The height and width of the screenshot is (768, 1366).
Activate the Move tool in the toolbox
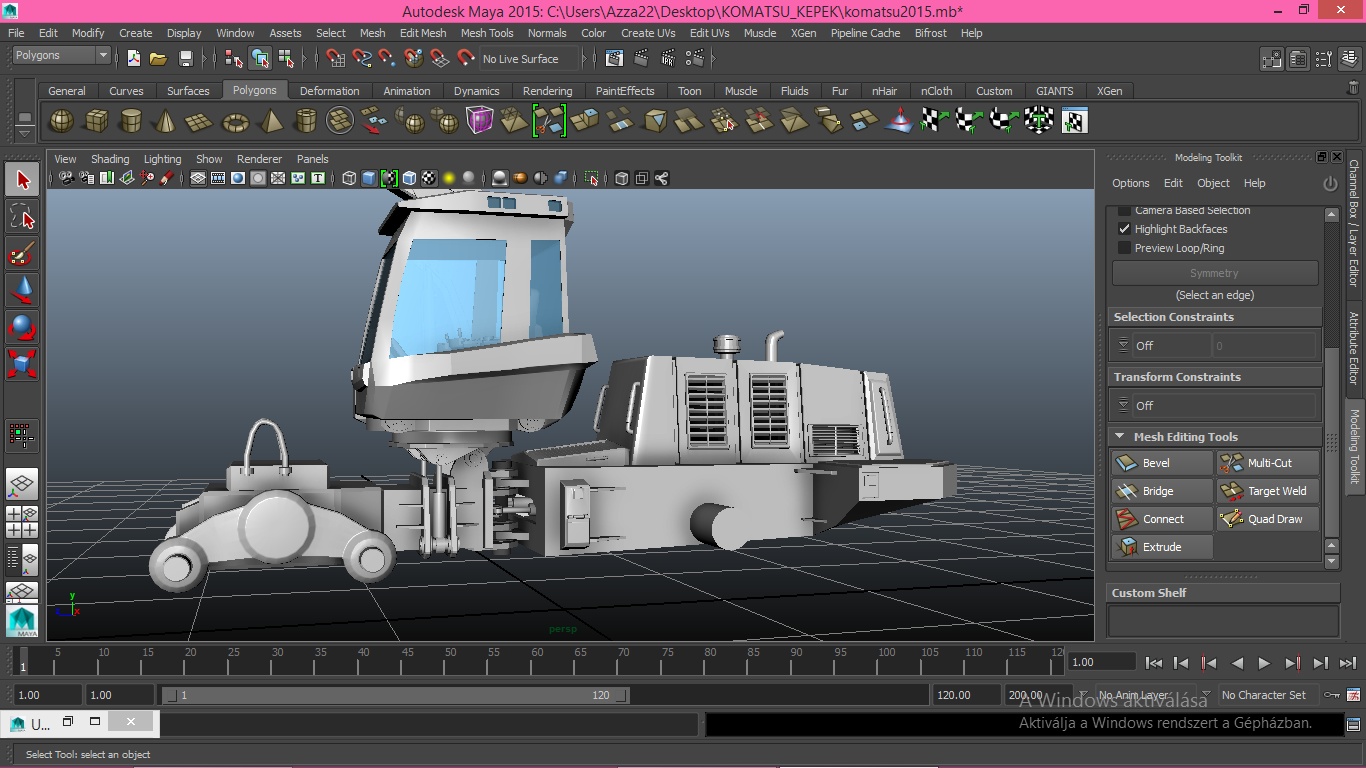pos(22,291)
